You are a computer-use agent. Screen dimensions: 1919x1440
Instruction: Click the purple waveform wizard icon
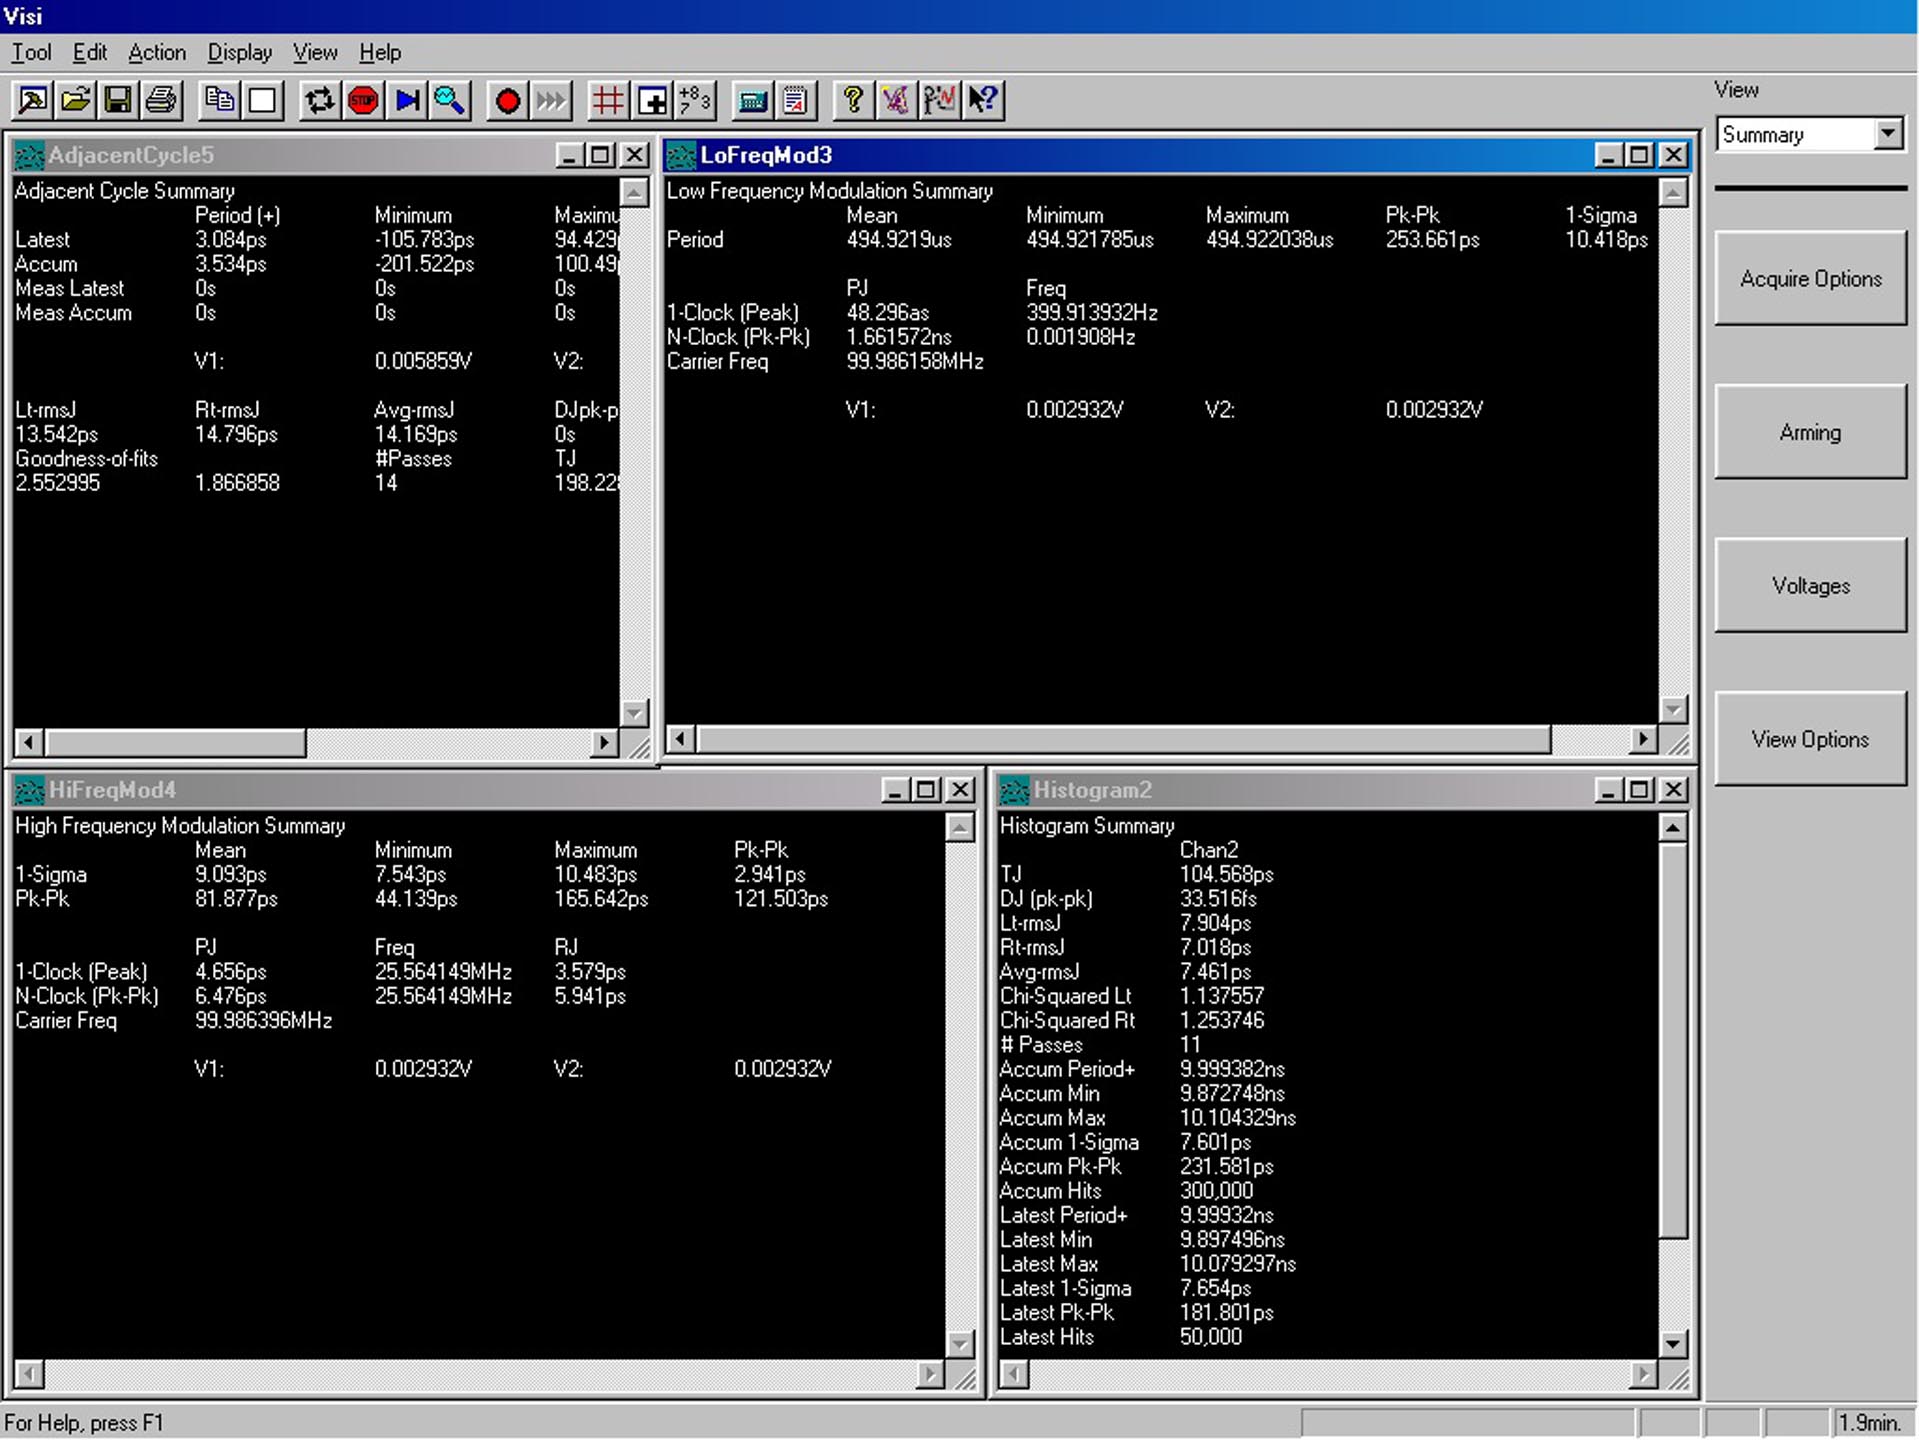(x=896, y=100)
